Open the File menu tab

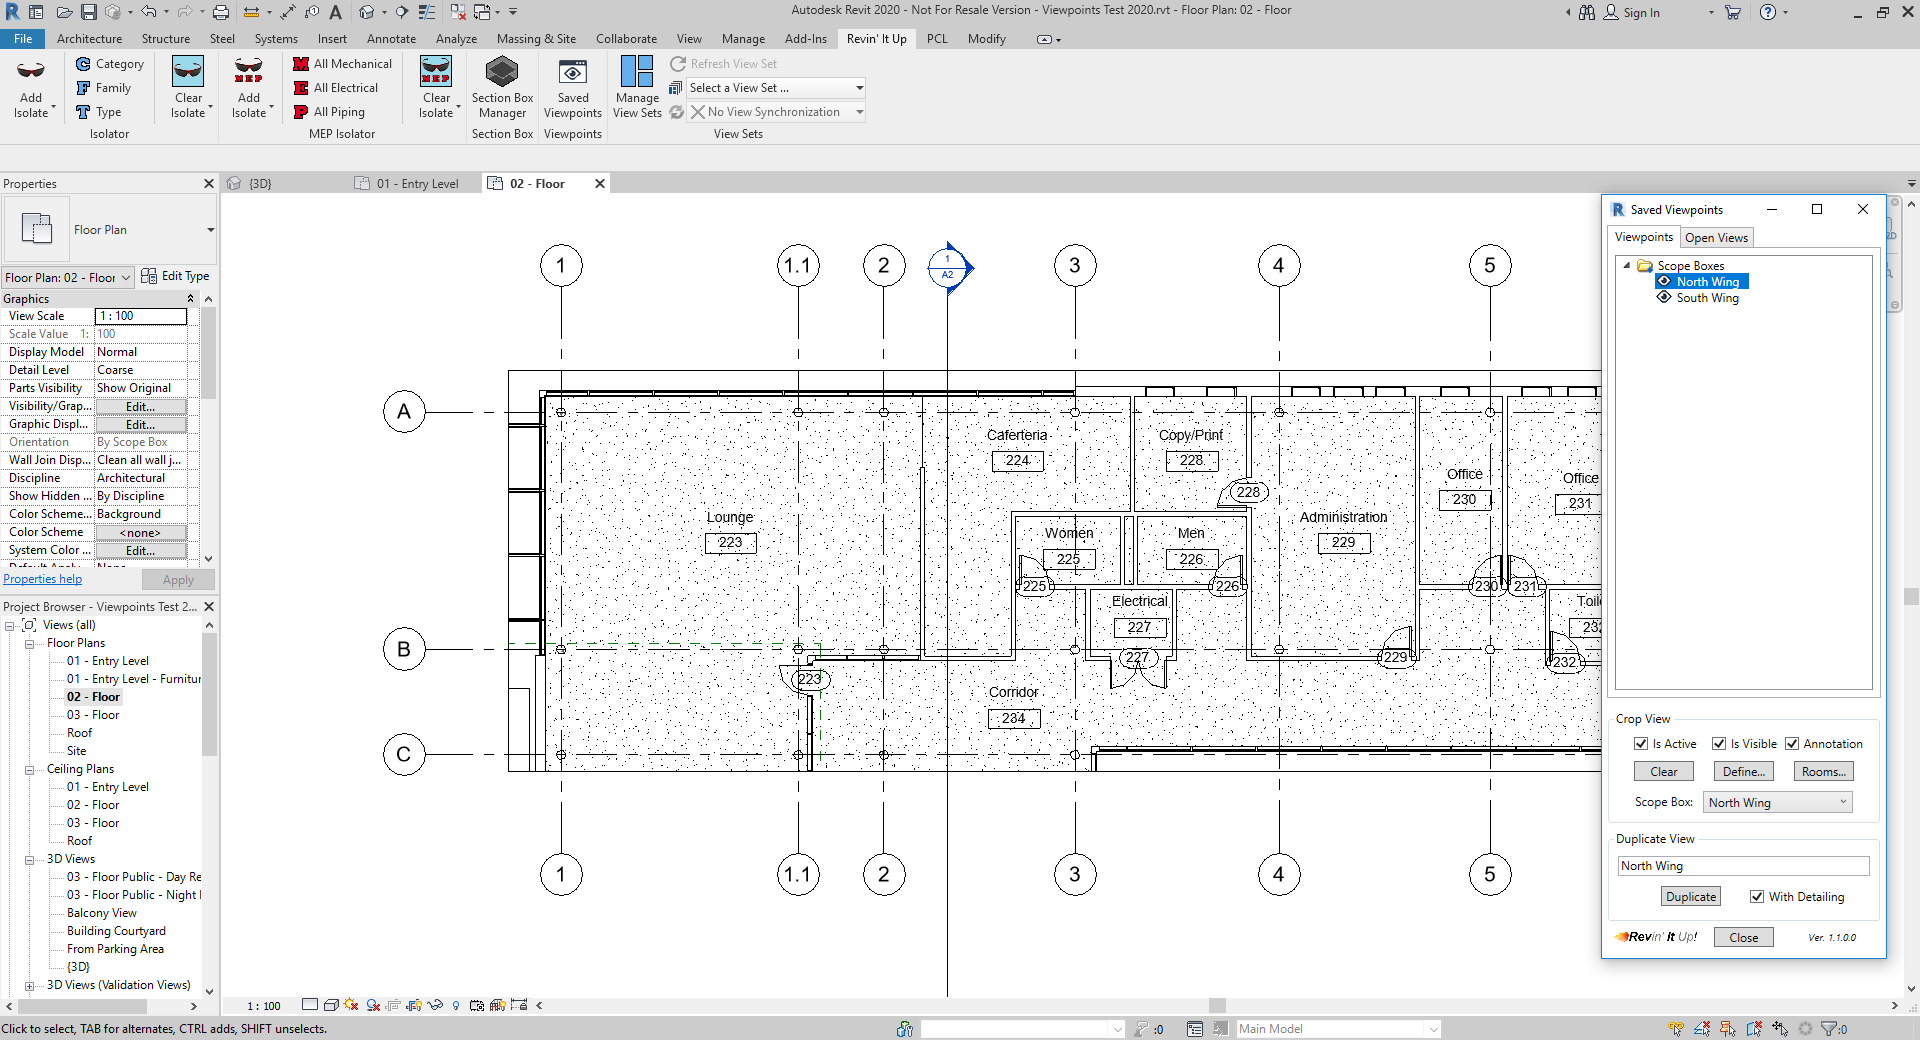click(x=23, y=39)
